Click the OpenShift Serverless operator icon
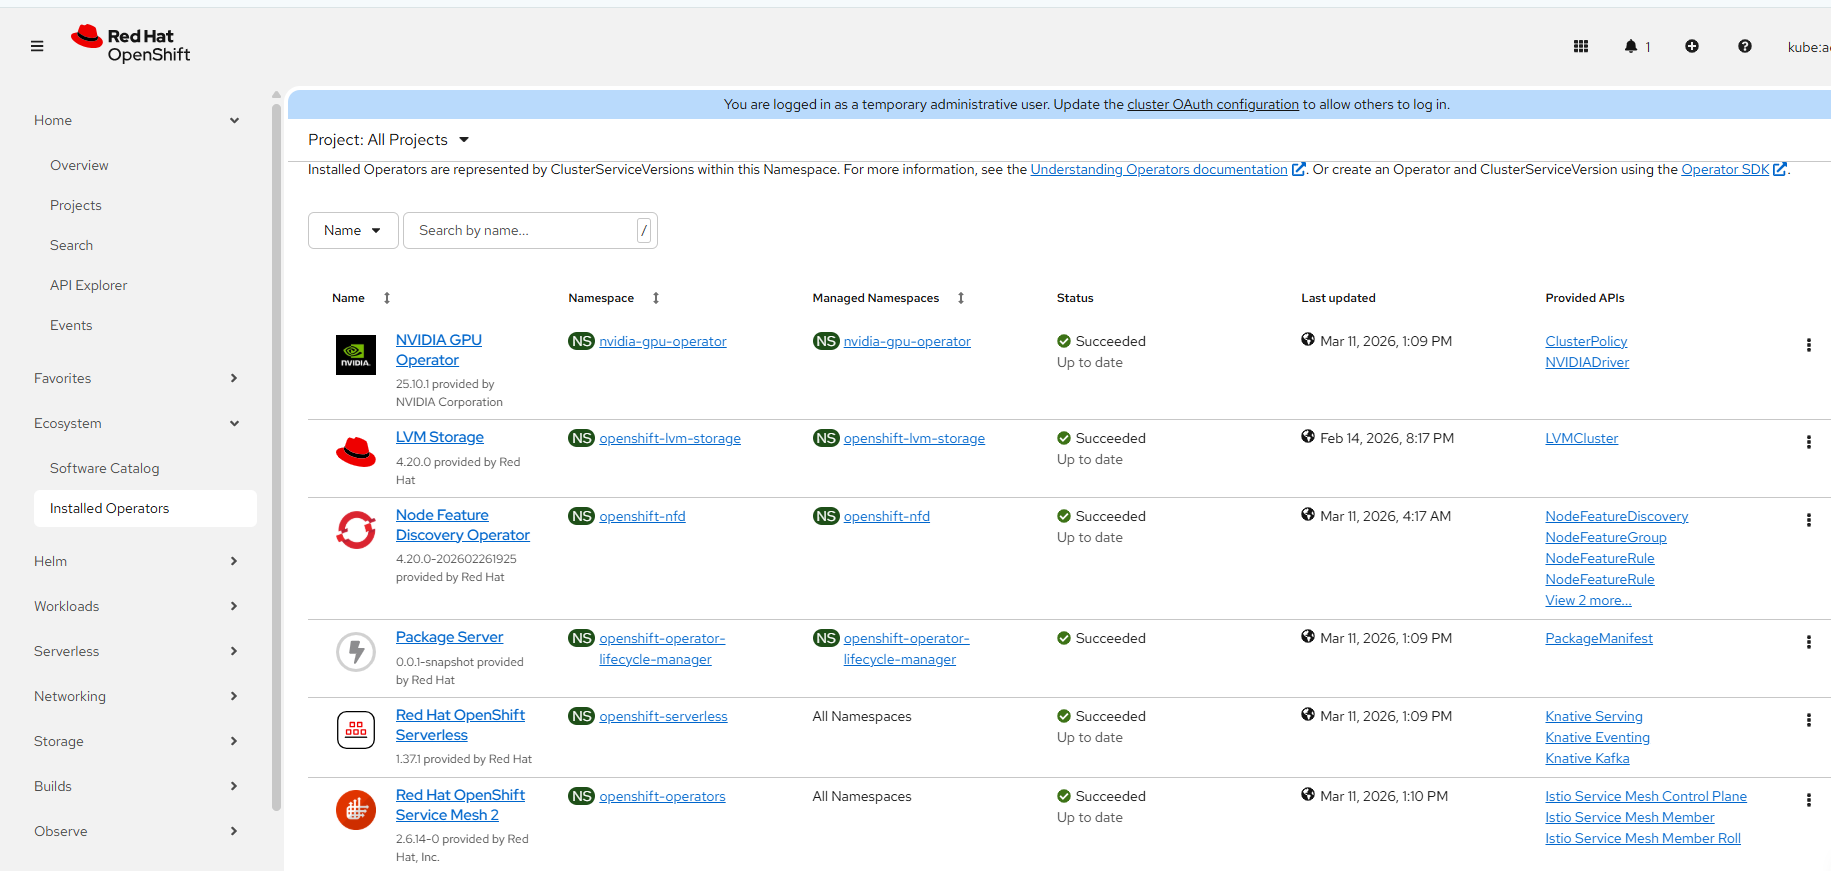The width and height of the screenshot is (1831, 871). [356, 730]
